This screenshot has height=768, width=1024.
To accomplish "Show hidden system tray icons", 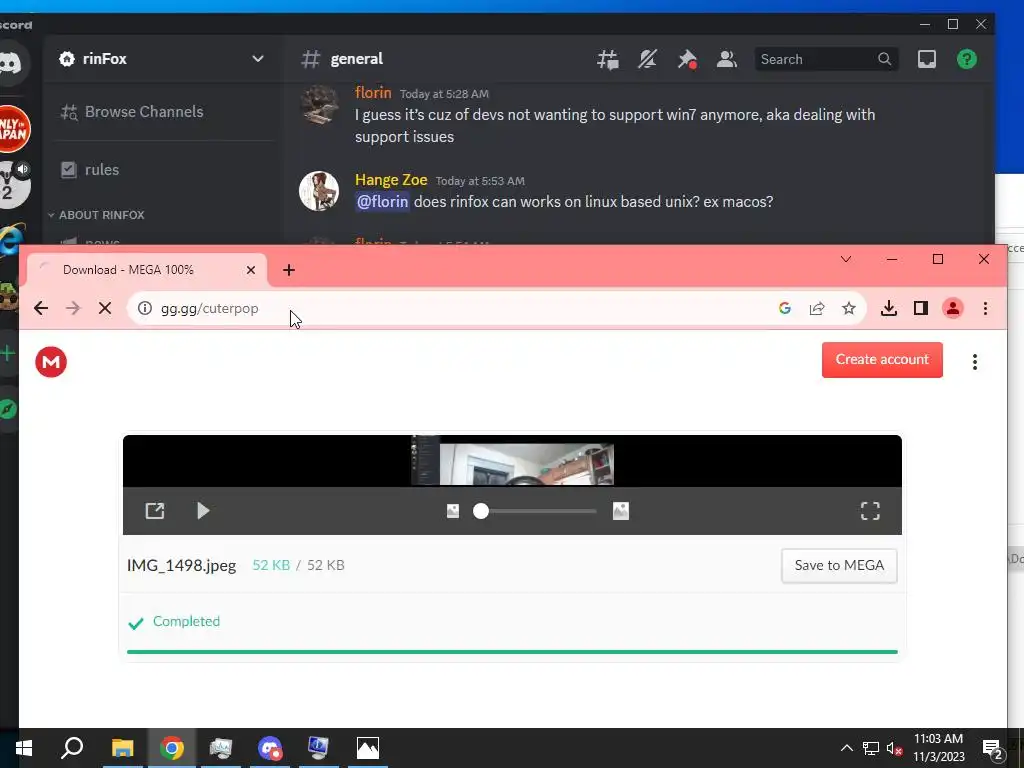I will click(846, 748).
